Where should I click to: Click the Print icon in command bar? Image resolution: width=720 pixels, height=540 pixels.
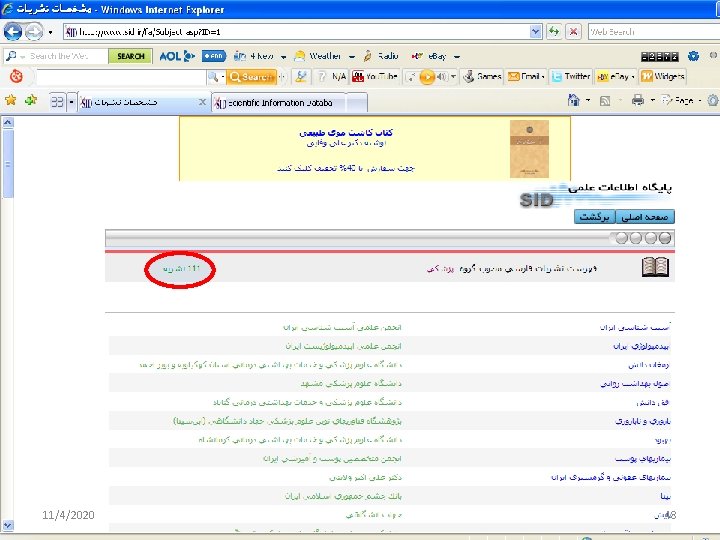(x=638, y=100)
